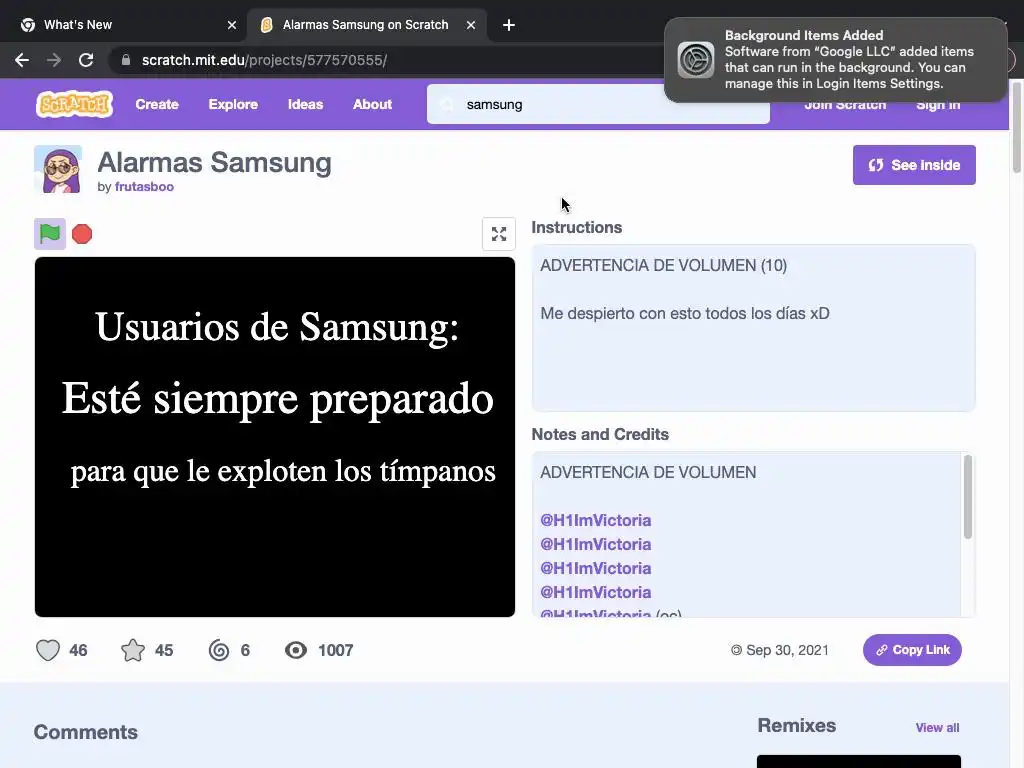Image resolution: width=1024 pixels, height=768 pixels.
Task: Click Sign in link
Action: 938,104
